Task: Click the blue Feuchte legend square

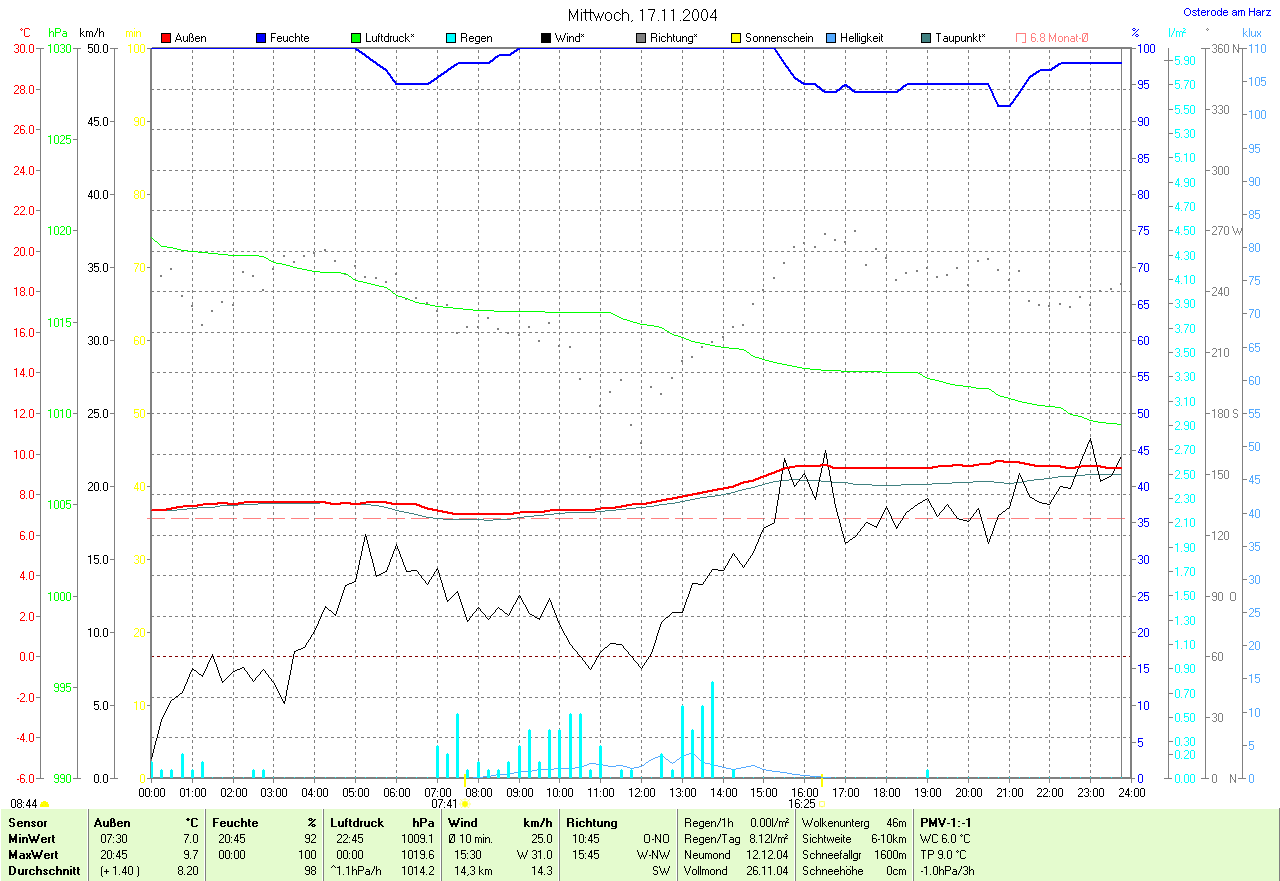Action: tap(261, 38)
